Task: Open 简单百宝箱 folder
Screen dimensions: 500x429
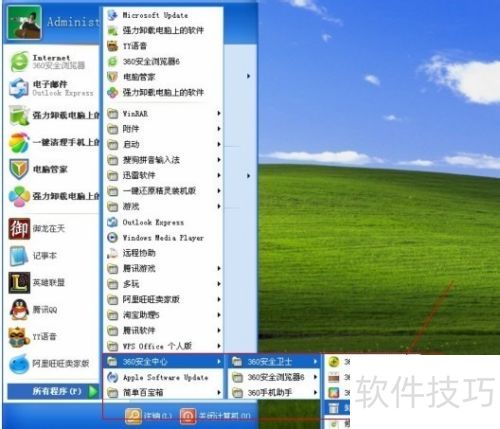Action: (163, 393)
